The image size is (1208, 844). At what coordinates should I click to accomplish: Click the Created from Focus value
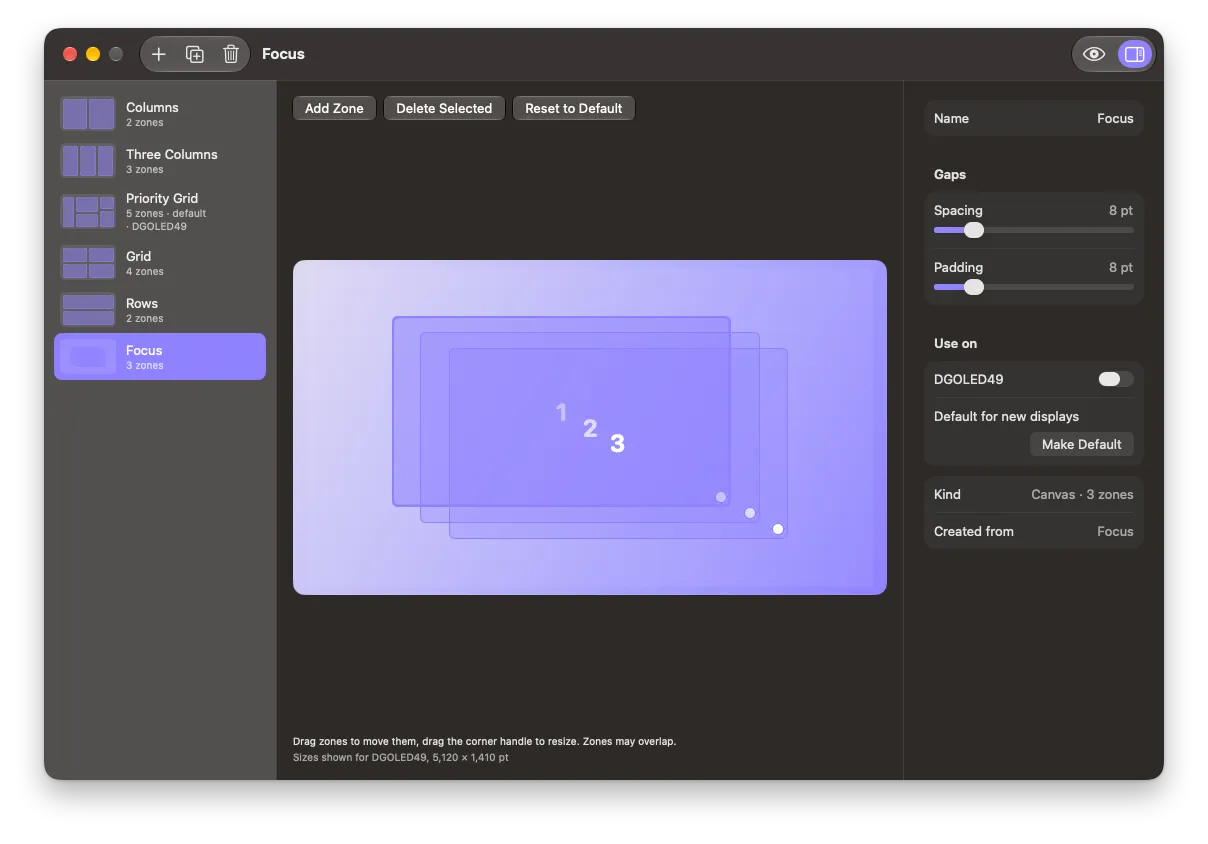click(1115, 531)
